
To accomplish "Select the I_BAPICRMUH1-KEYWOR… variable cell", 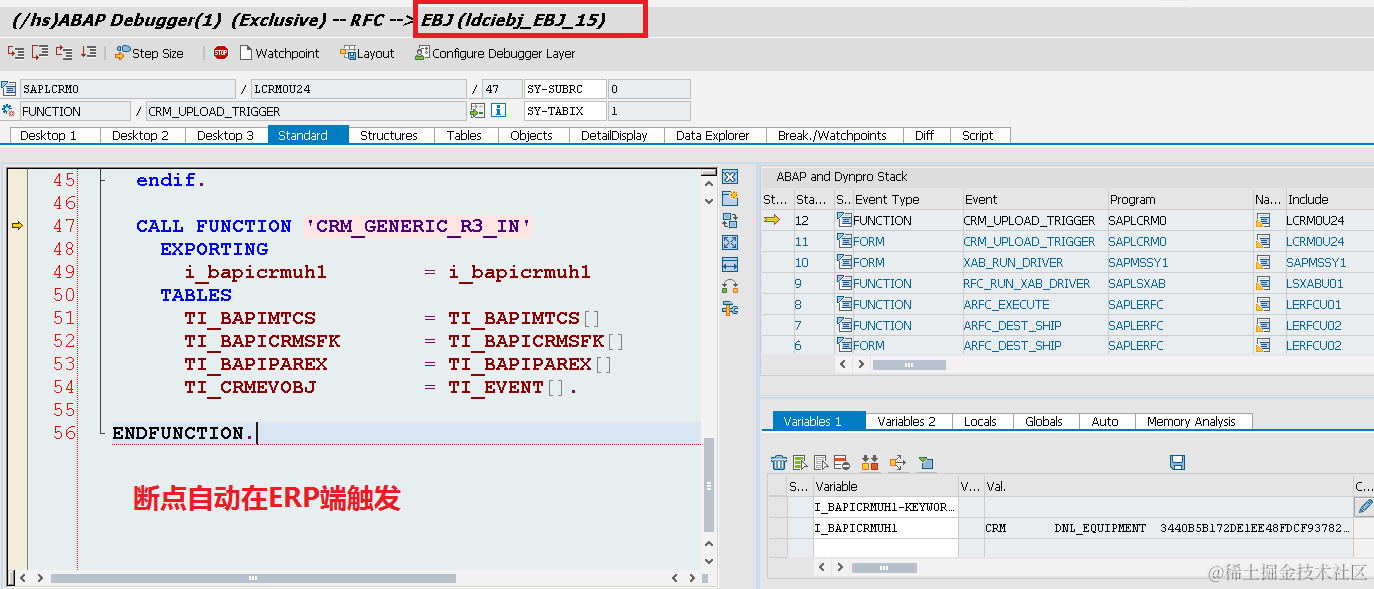I will pos(885,507).
